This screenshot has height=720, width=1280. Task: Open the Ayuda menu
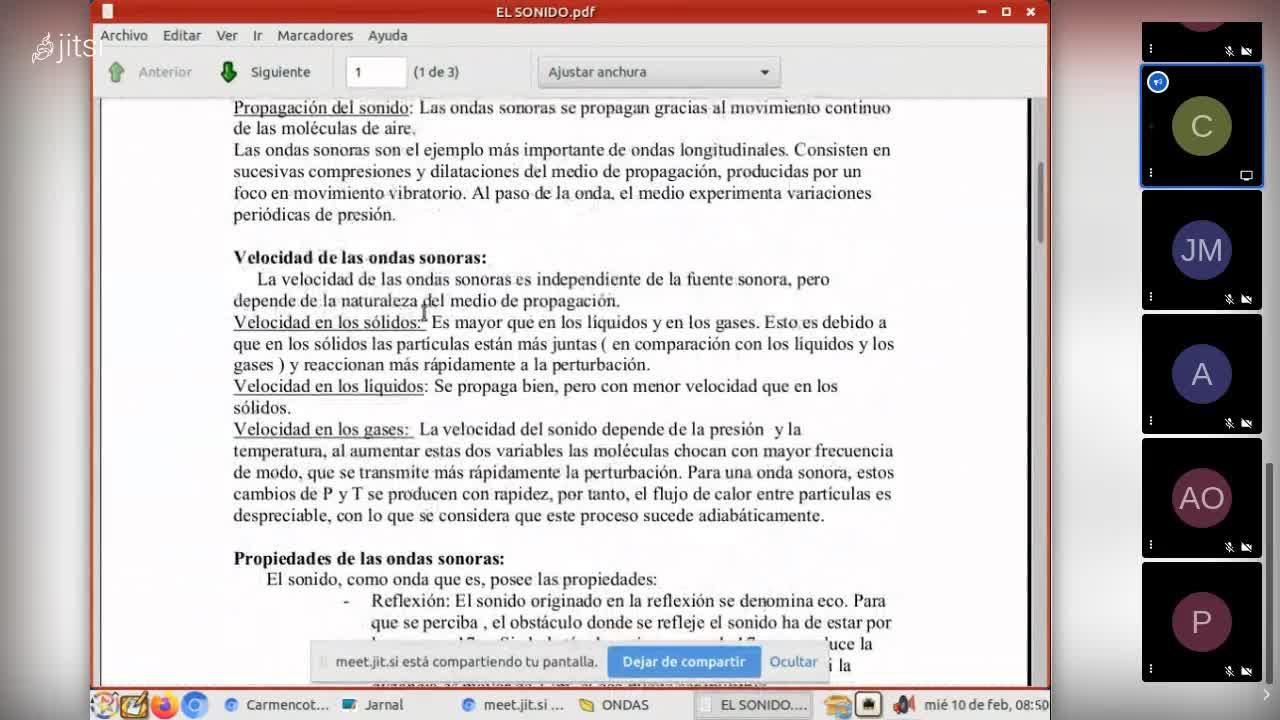pos(388,35)
